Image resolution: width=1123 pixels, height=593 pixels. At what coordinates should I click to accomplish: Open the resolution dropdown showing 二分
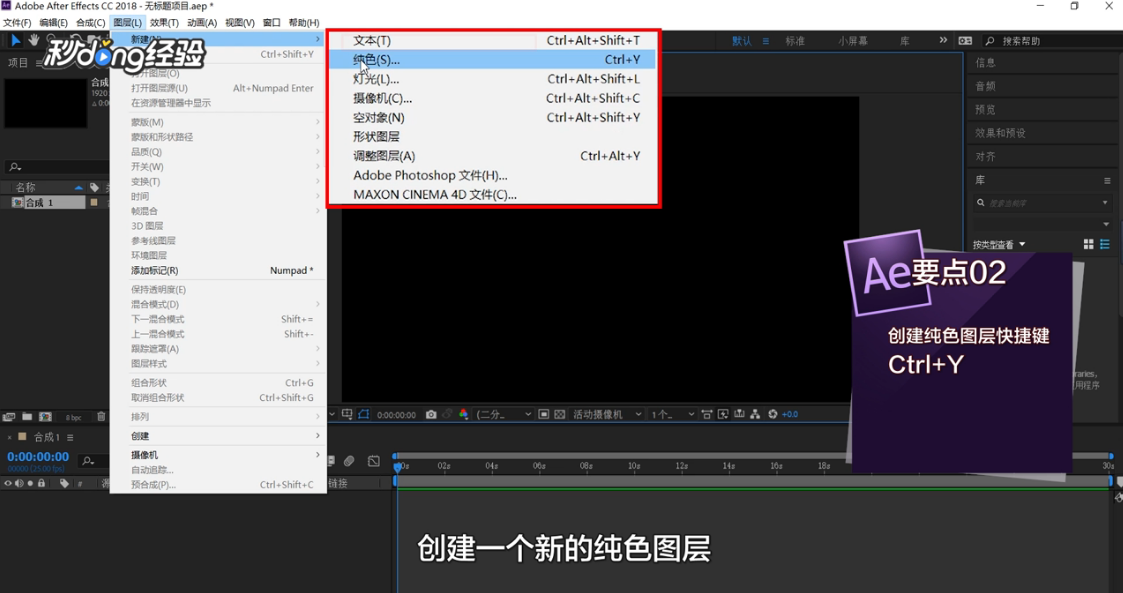[503, 415]
